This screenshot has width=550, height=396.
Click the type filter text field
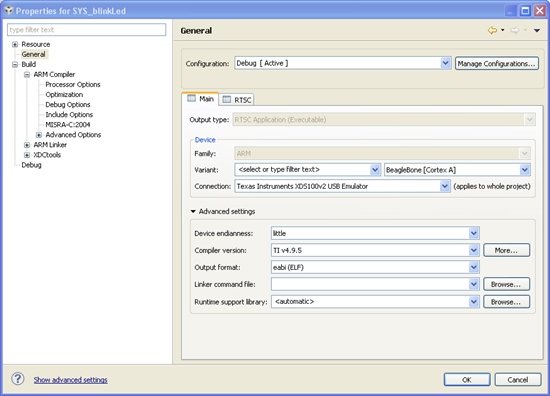pos(86,30)
